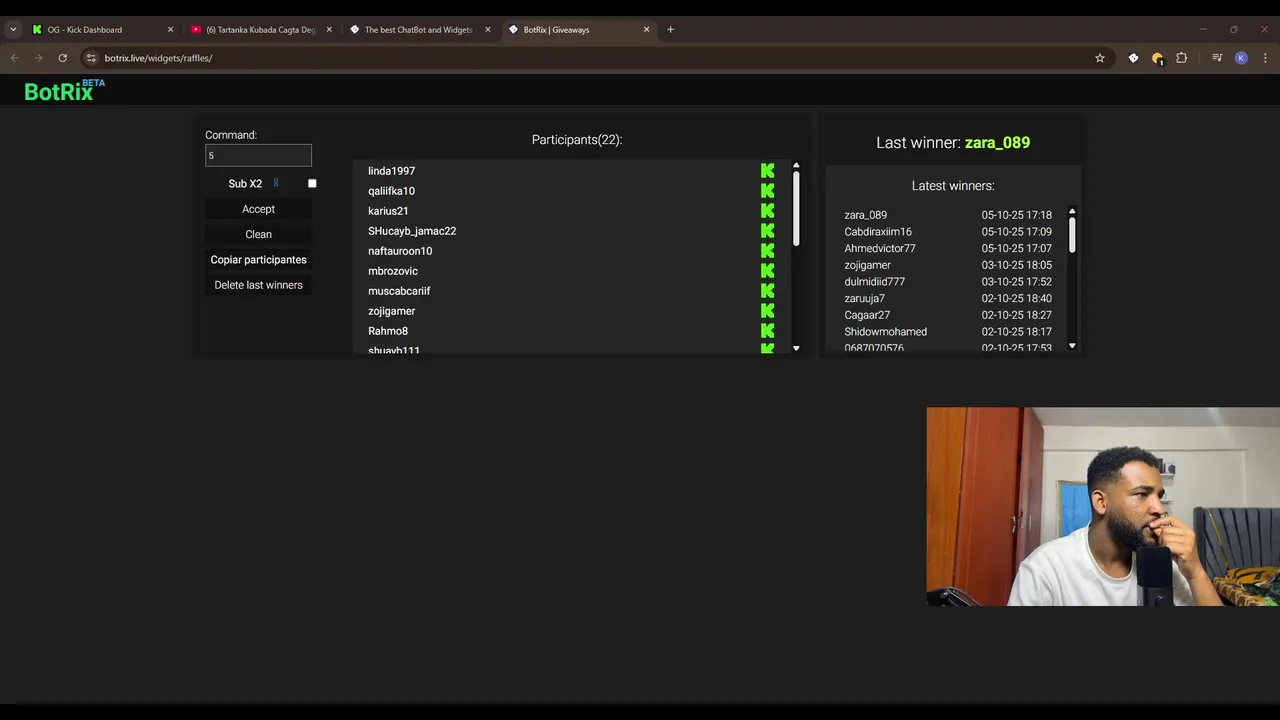The width and height of the screenshot is (1280, 720).
Task: Open the tab search dropdown arrow
Action: click(13, 30)
